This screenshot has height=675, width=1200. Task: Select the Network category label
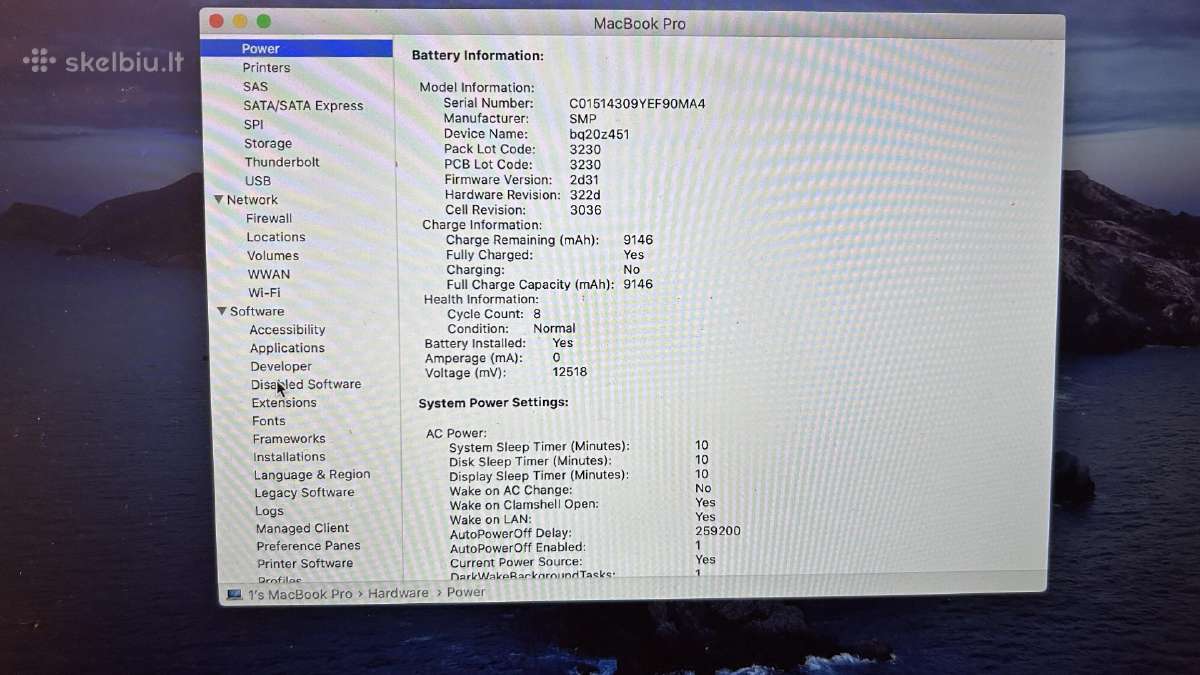point(252,200)
